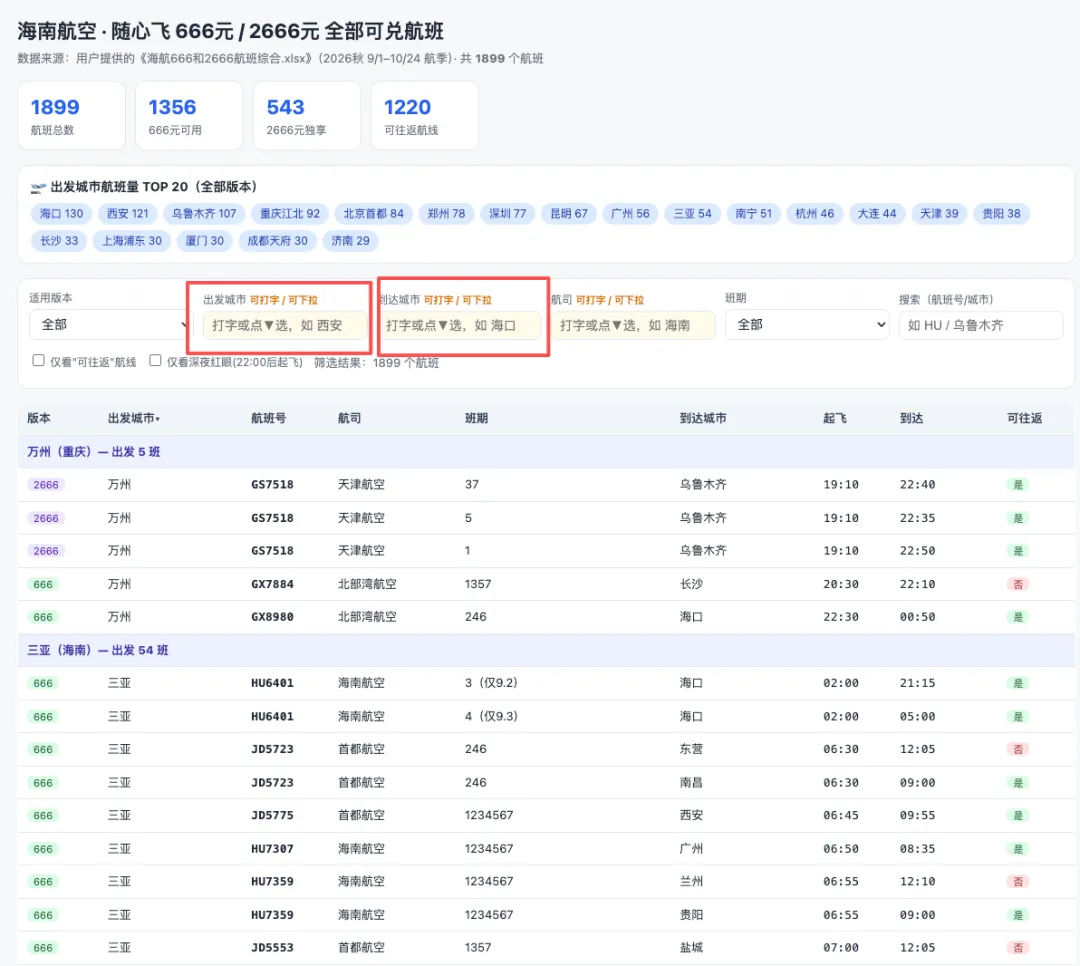Click departure time 06:45 in the JD5775 row
The height and width of the screenshot is (966, 1080).
tap(841, 815)
